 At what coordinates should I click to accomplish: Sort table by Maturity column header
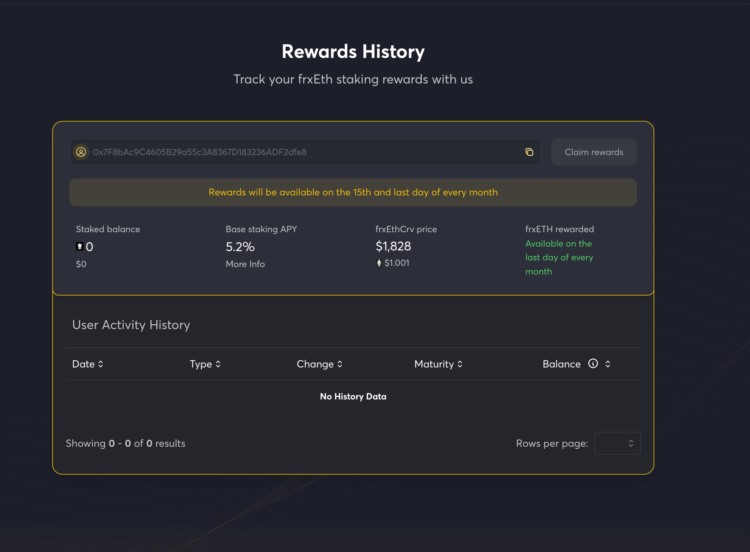click(x=434, y=364)
